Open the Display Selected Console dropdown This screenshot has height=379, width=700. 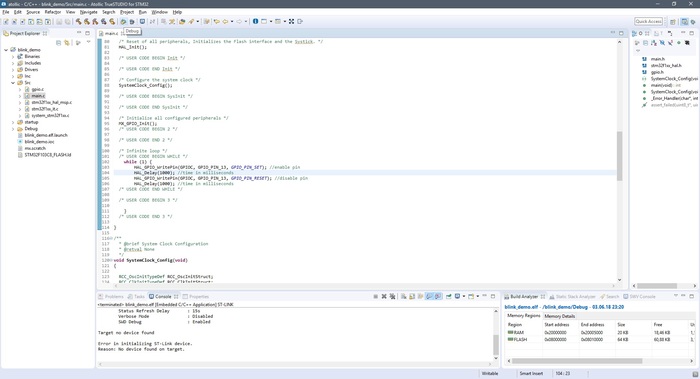[x=464, y=296]
